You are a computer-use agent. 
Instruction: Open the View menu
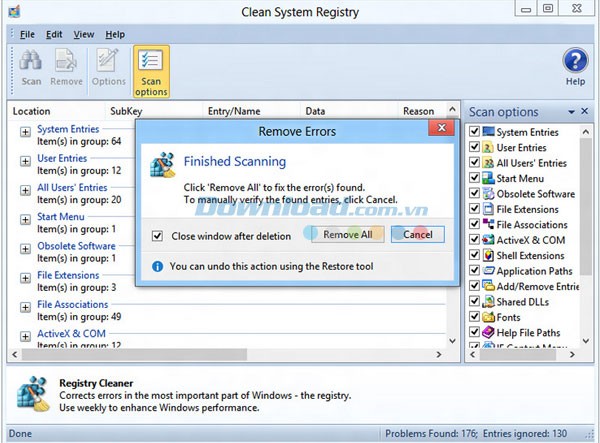point(84,34)
